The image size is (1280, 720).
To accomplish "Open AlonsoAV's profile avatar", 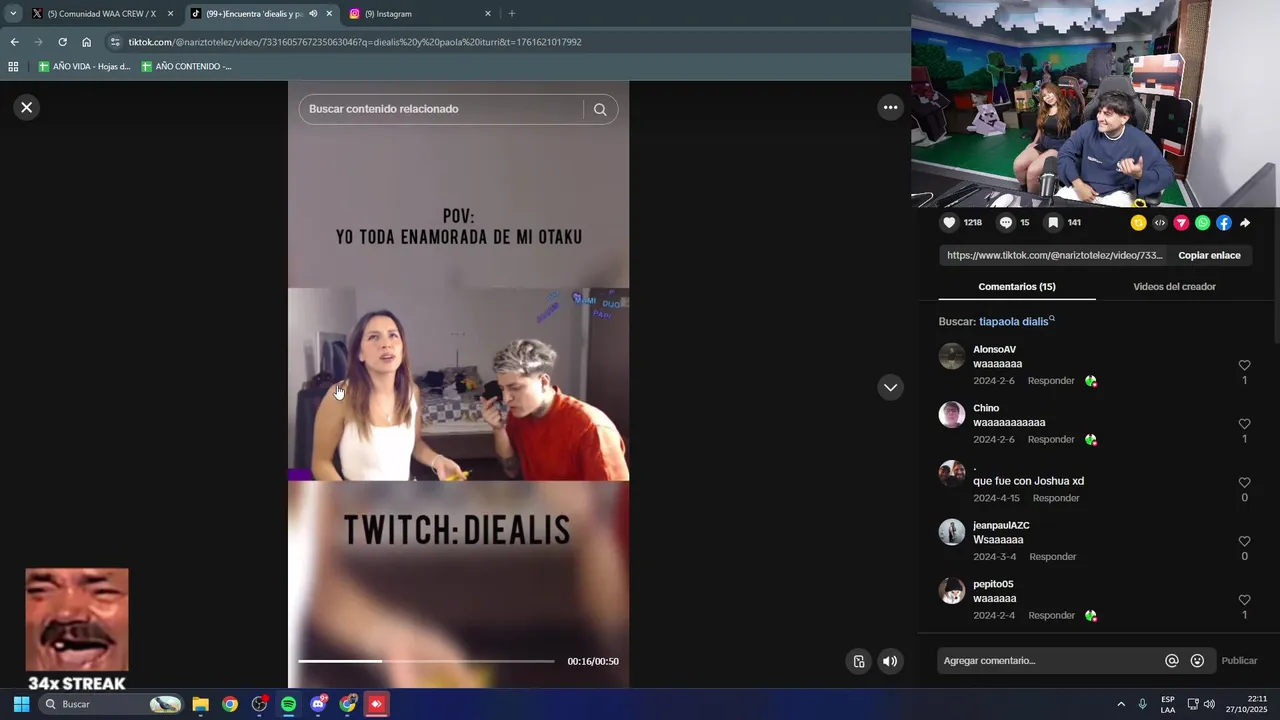I will tap(952, 356).
